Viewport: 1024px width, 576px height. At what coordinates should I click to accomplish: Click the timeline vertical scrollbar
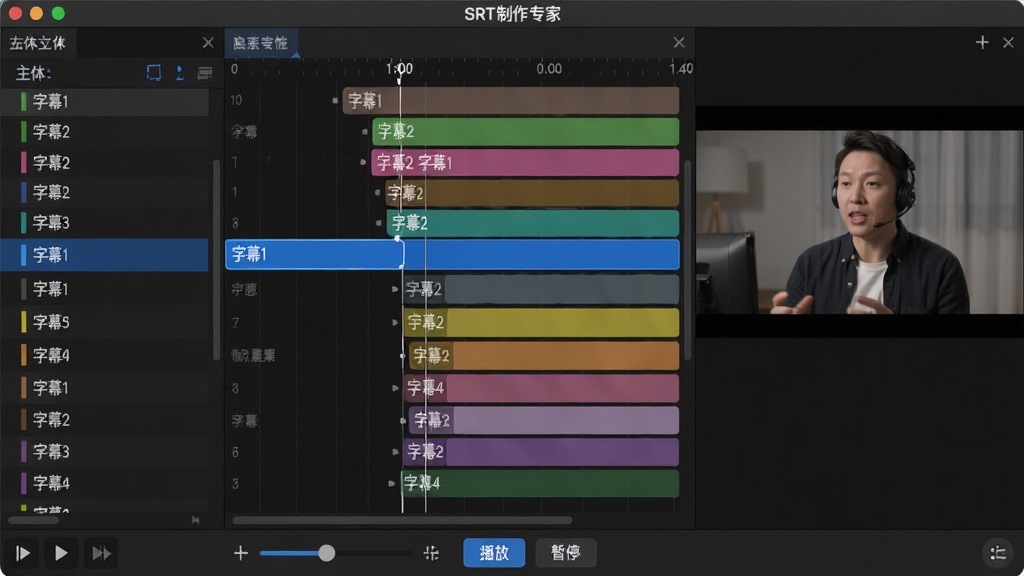click(687, 259)
